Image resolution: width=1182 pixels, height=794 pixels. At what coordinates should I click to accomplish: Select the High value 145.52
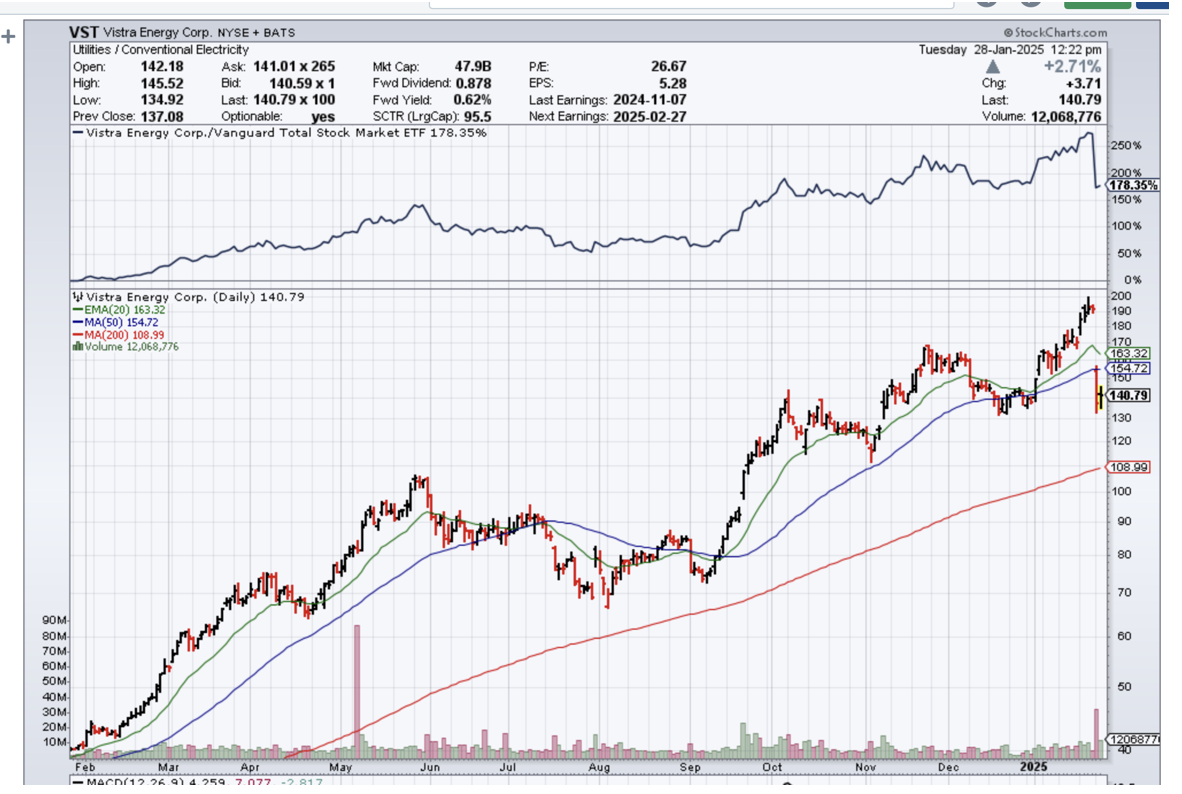pyautogui.click(x=161, y=83)
